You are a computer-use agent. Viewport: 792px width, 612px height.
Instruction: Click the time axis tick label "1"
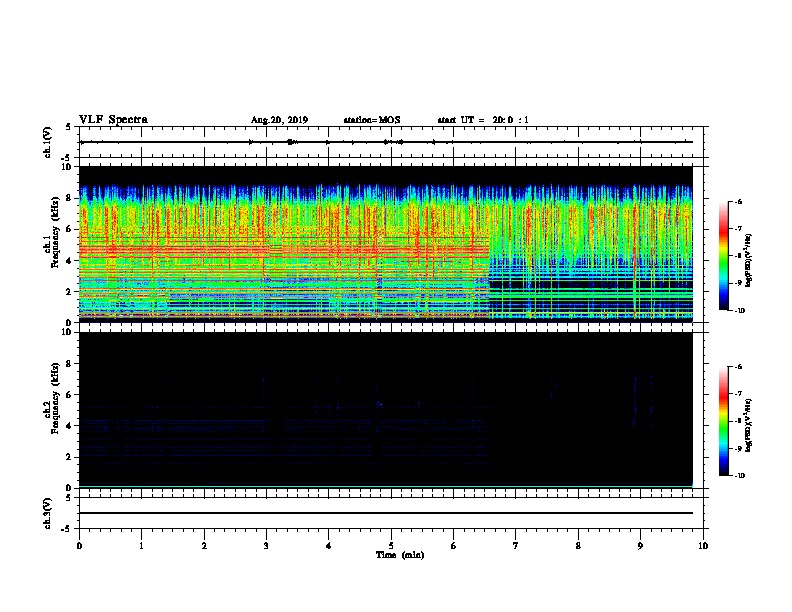coord(141,545)
